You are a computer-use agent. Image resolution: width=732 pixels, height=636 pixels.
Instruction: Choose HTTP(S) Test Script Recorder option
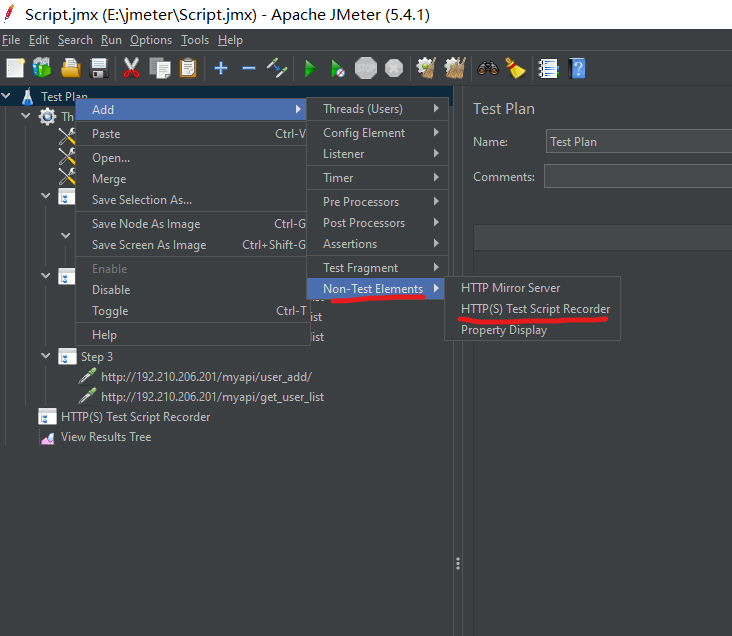click(x=532, y=309)
